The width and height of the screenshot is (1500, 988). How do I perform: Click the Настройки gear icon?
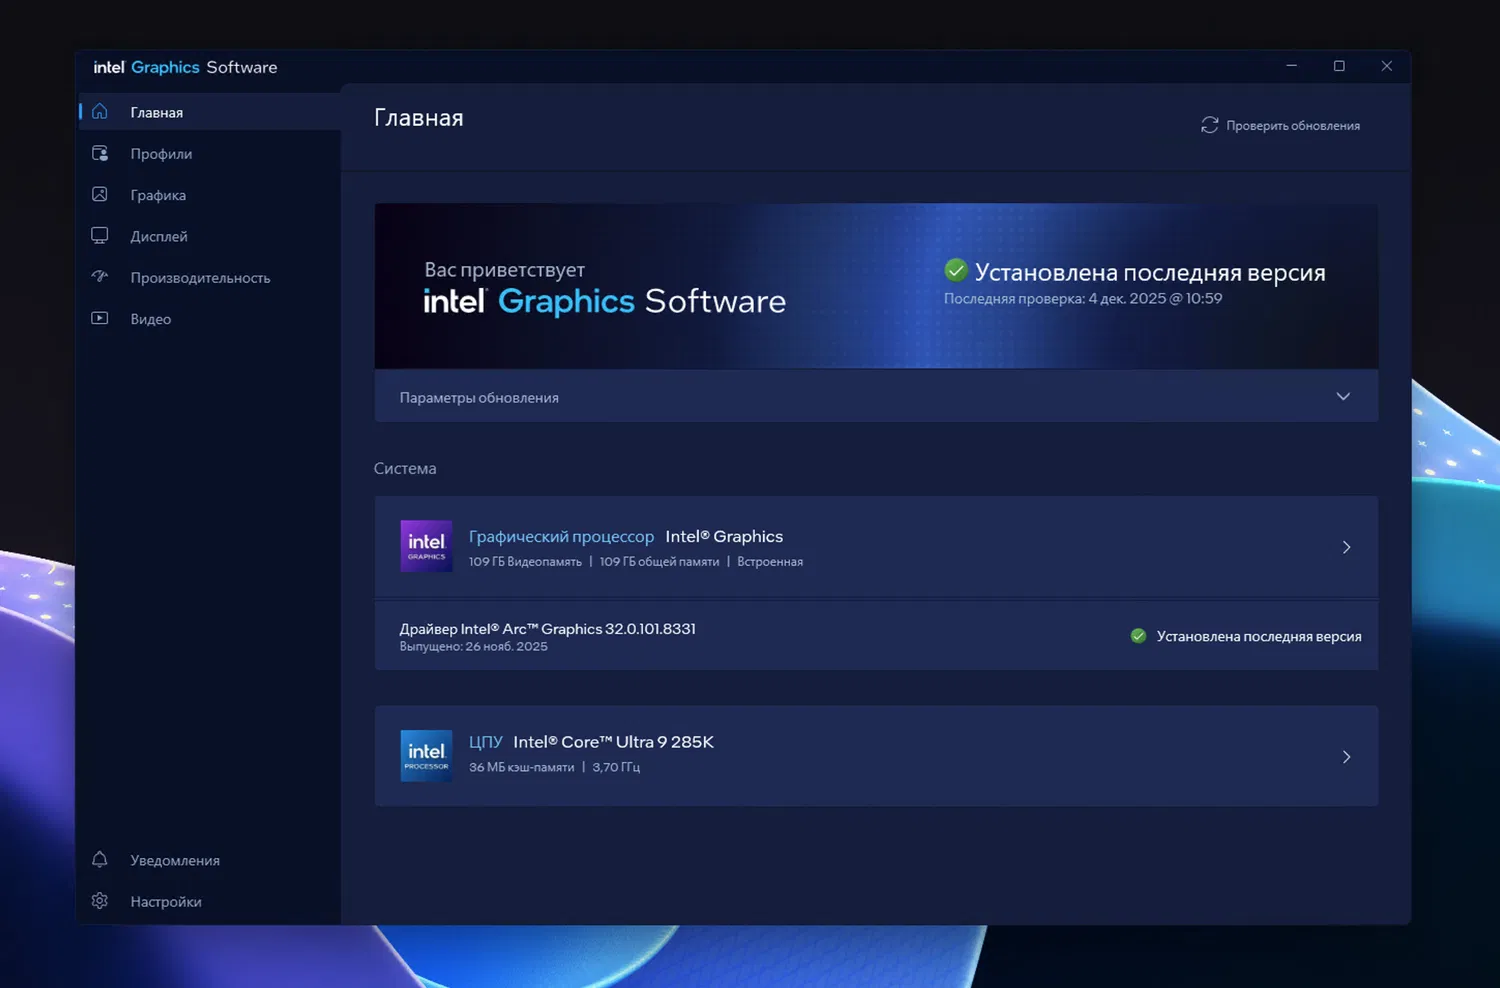100,901
